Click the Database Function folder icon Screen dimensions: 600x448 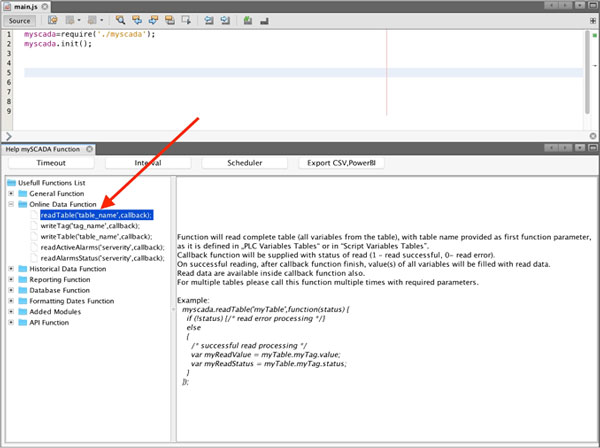[x=23, y=290]
